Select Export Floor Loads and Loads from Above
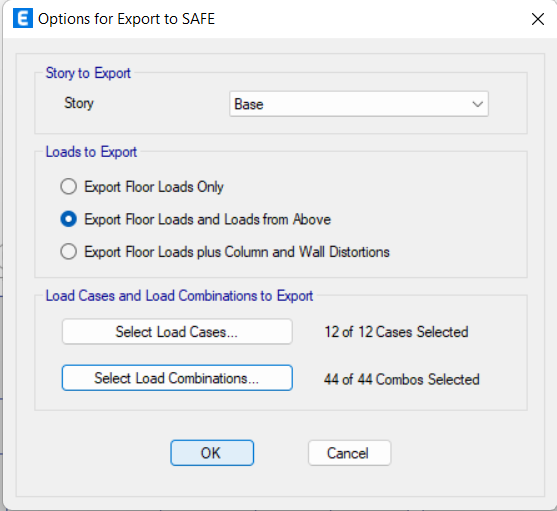 196,219
